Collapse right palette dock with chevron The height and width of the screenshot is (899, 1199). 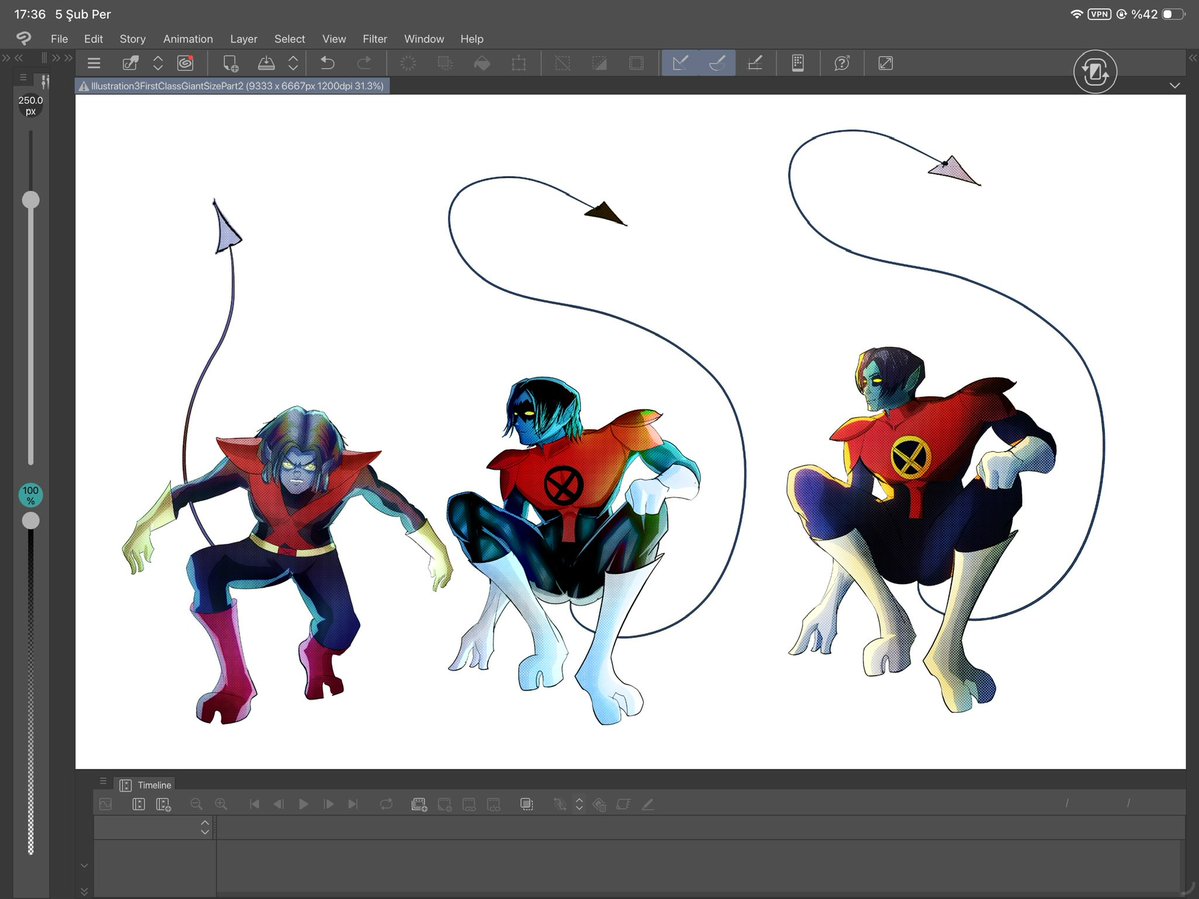(x=1193, y=58)
